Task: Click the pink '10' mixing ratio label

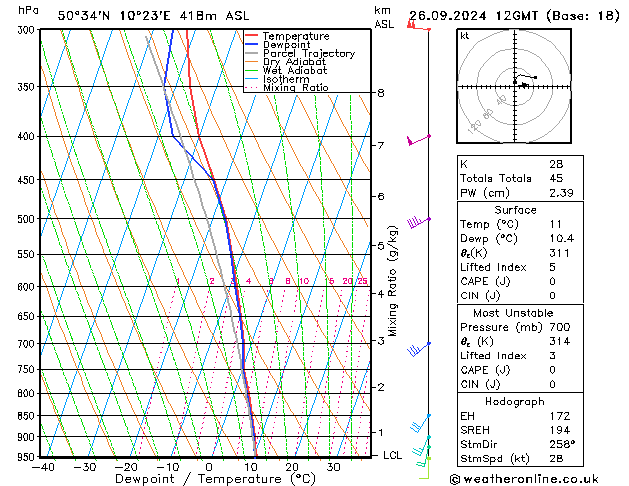Action: (304, 281)
